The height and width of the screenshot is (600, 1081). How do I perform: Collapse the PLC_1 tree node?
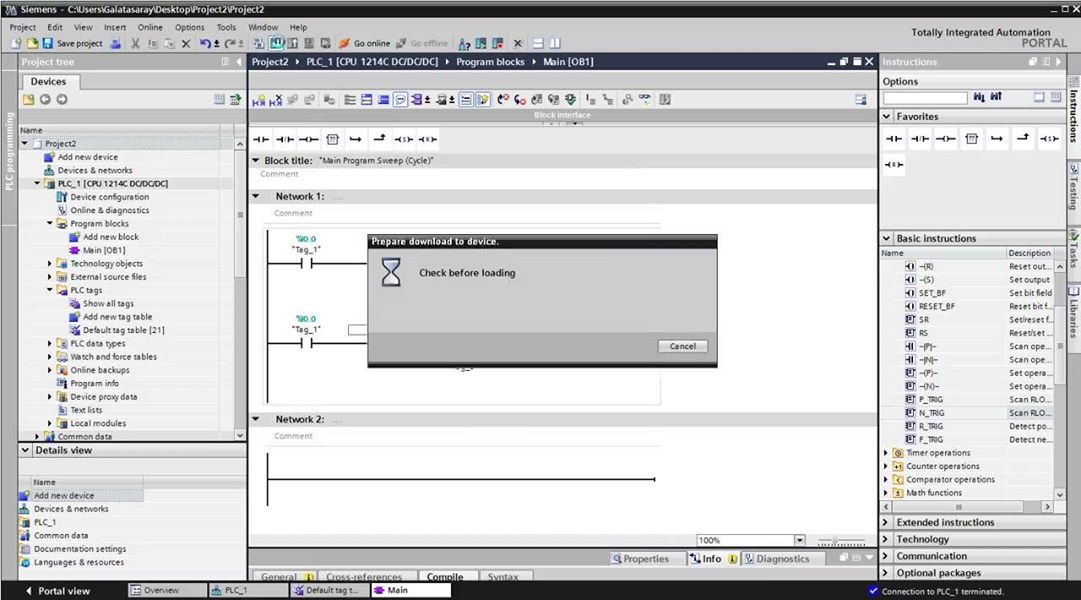(x=37, y=183)
